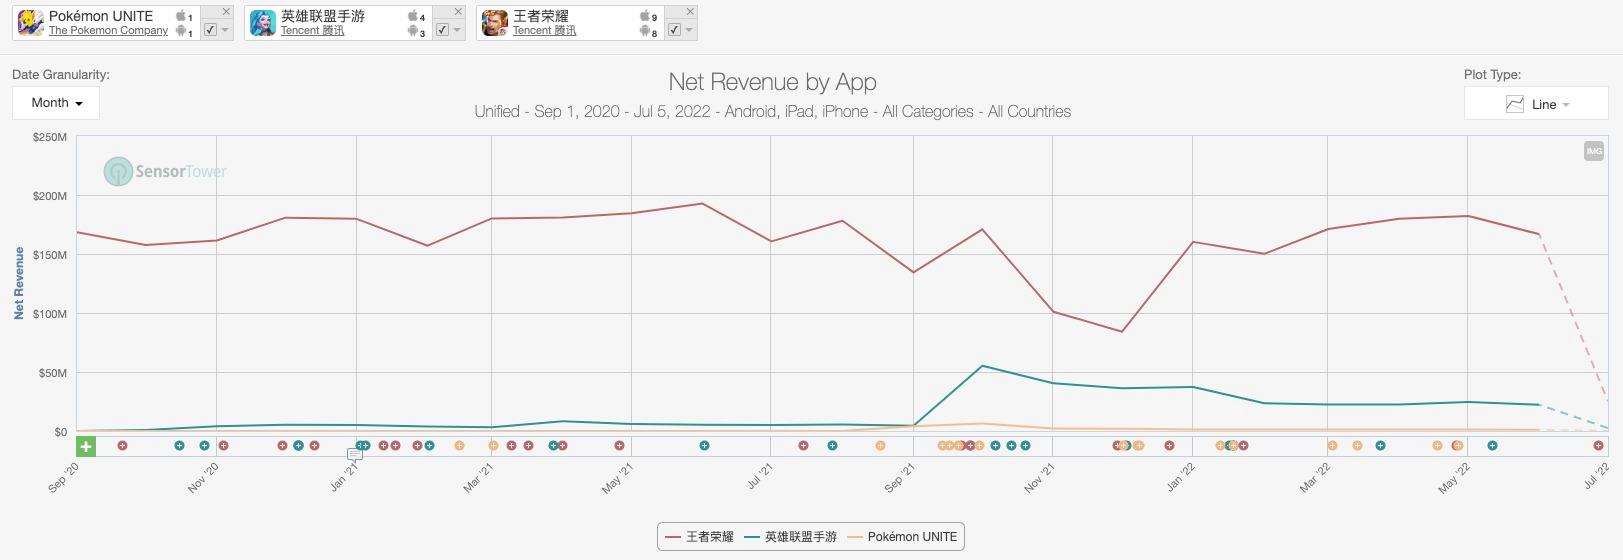Click the Android rank icon on 王者荣耀 card
Viewport: 1623px width, 560px height.
click(x=645, y=31)
